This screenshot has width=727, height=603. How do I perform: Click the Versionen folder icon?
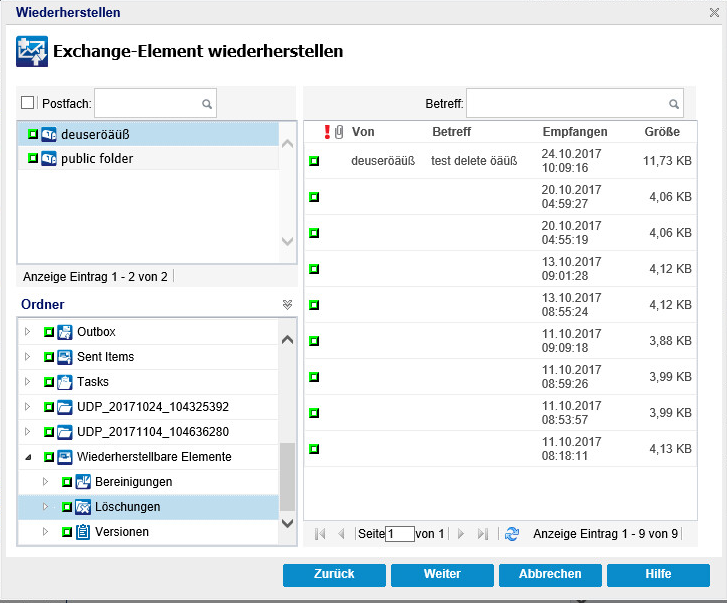pyautogui.click(x=83, y=532)
